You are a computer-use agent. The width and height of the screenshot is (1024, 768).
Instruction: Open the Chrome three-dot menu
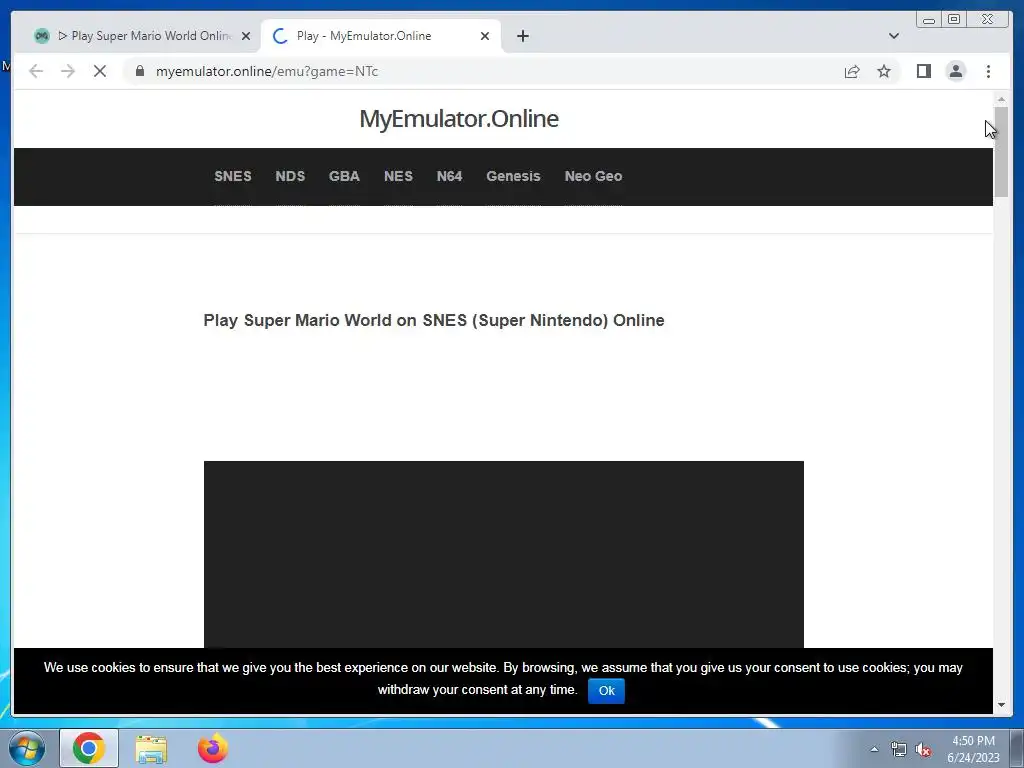coord(988,71)
